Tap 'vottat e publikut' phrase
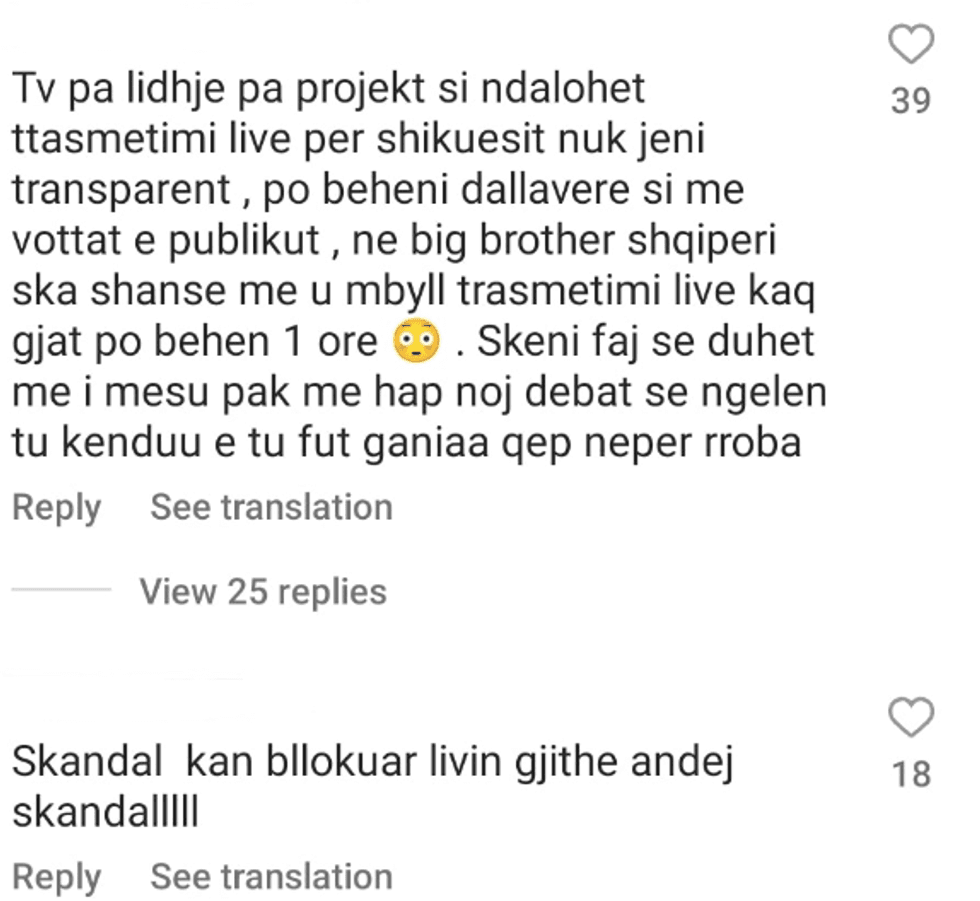 click(x=166, y=241)
